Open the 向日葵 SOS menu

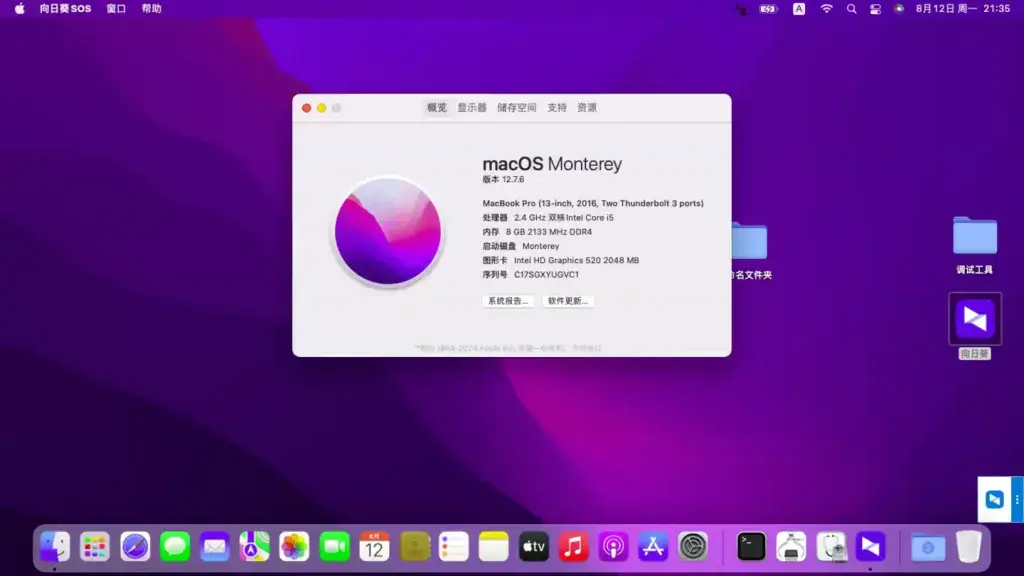(65, 8)
